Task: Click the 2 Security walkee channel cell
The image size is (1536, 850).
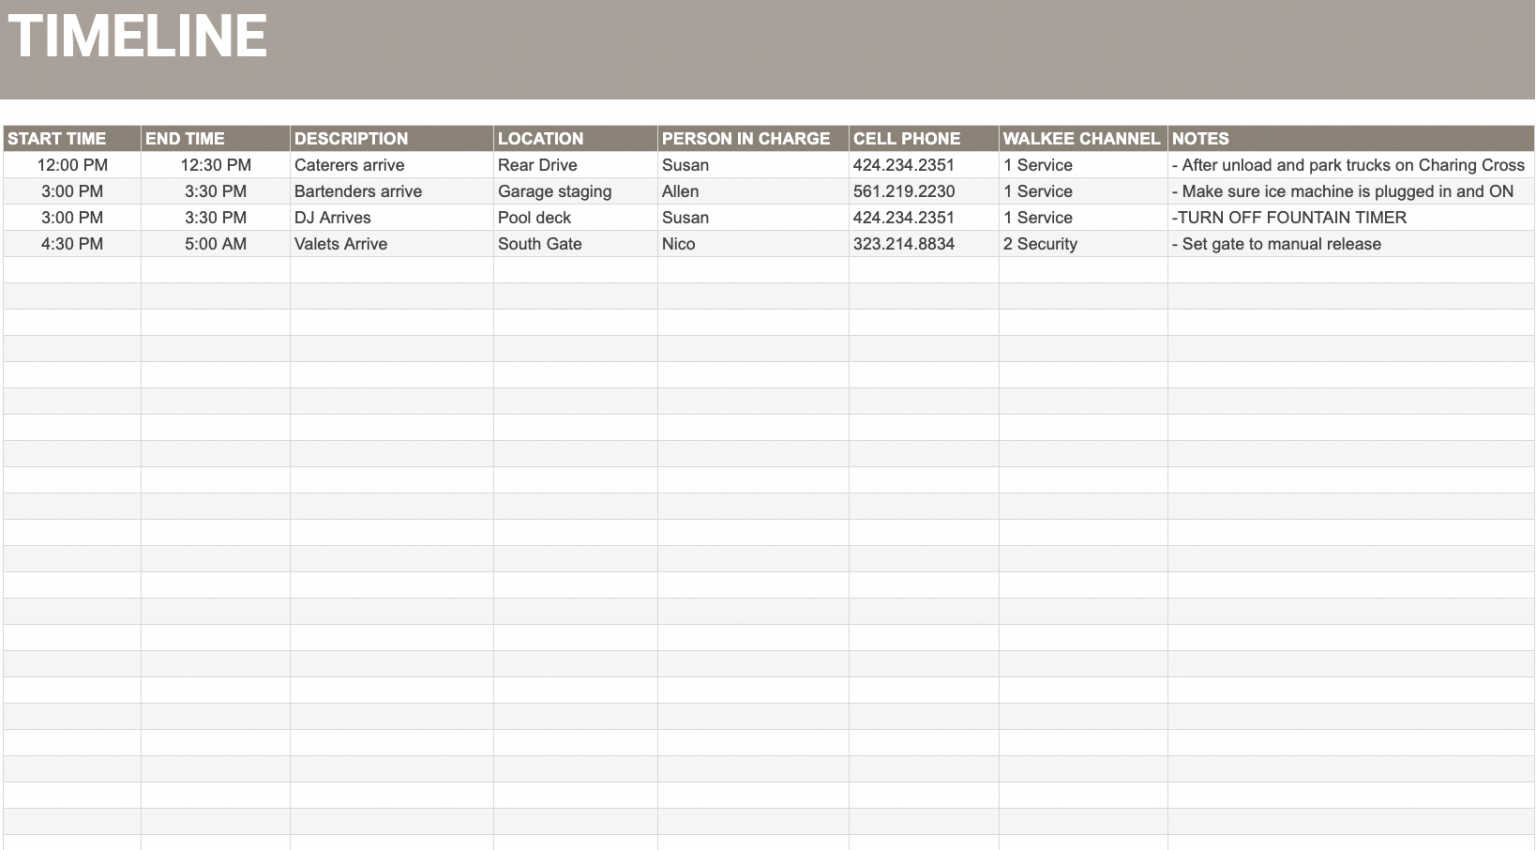Action: (x=1040, y=243)
